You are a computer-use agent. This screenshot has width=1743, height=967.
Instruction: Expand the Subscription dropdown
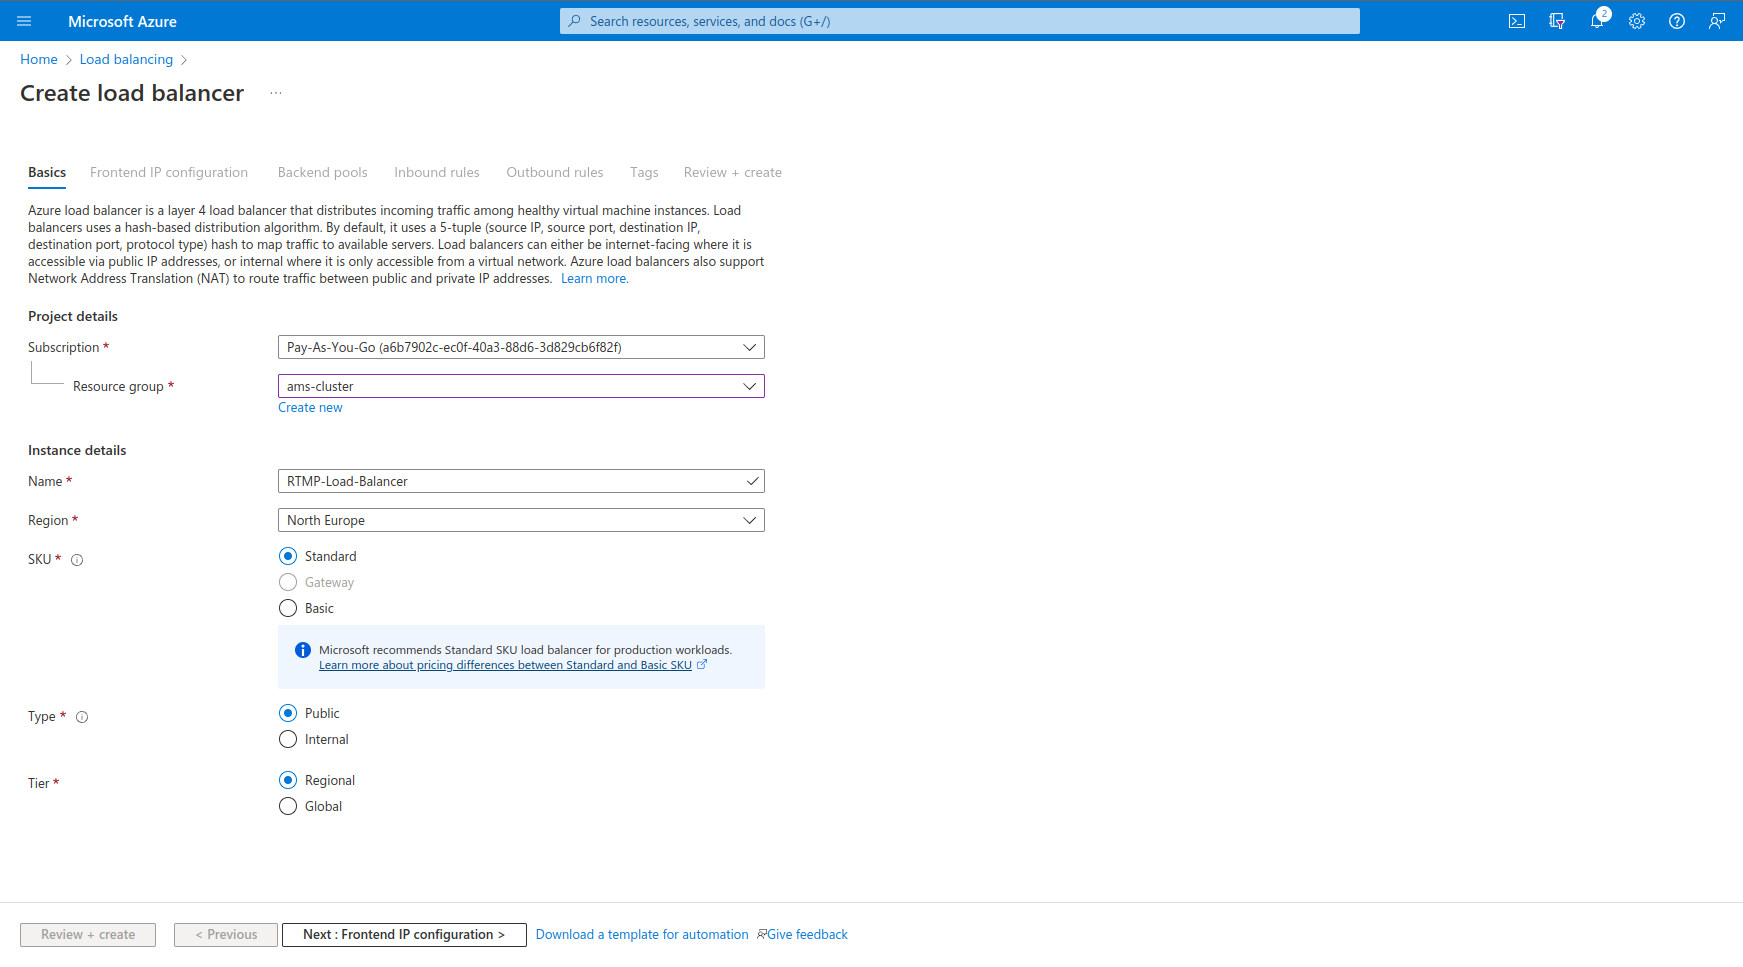(x=521, y=347)
